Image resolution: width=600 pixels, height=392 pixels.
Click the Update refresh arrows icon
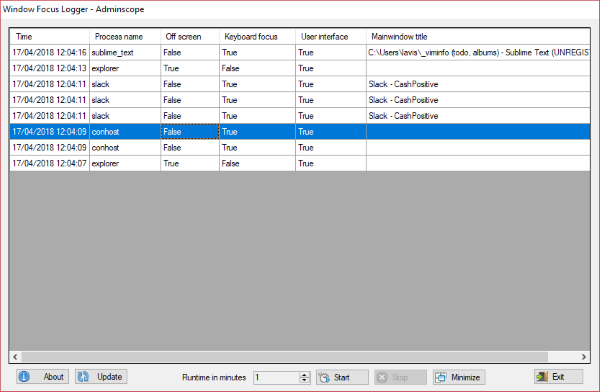click(83, 377)
